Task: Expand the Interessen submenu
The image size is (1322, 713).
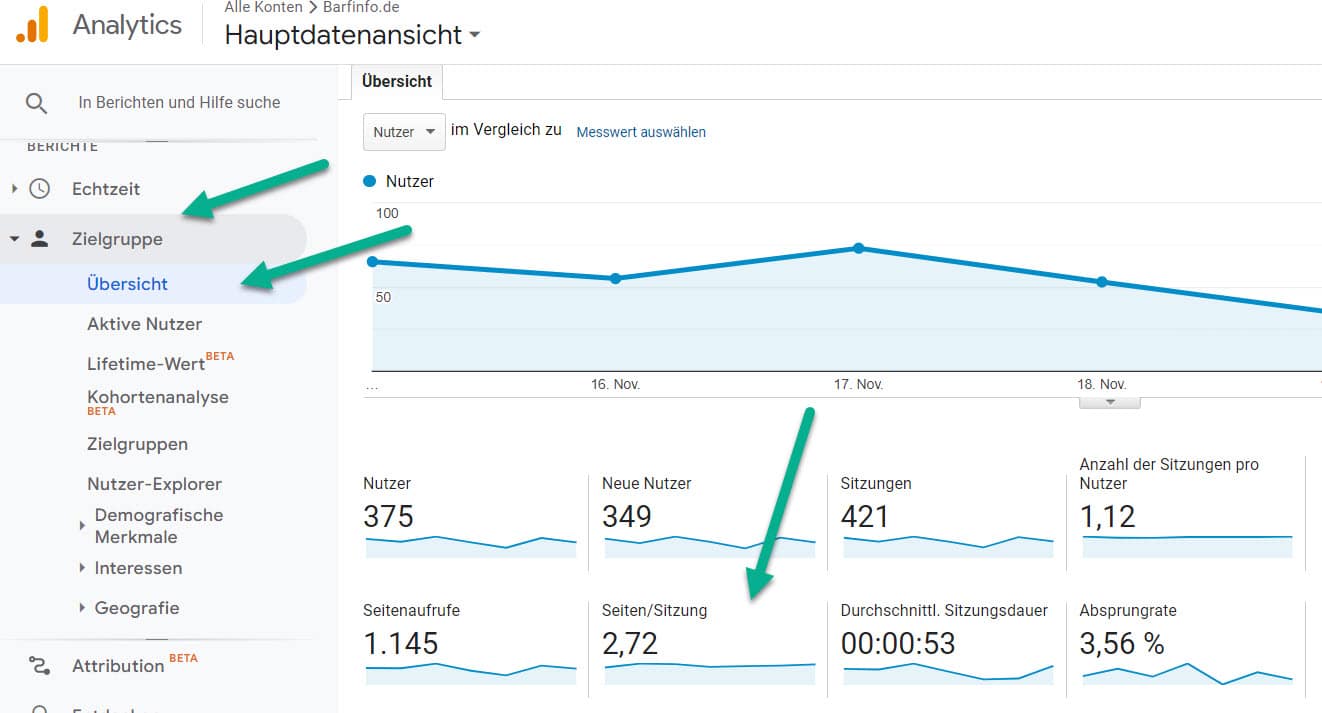Action: [x=82, y=568]
